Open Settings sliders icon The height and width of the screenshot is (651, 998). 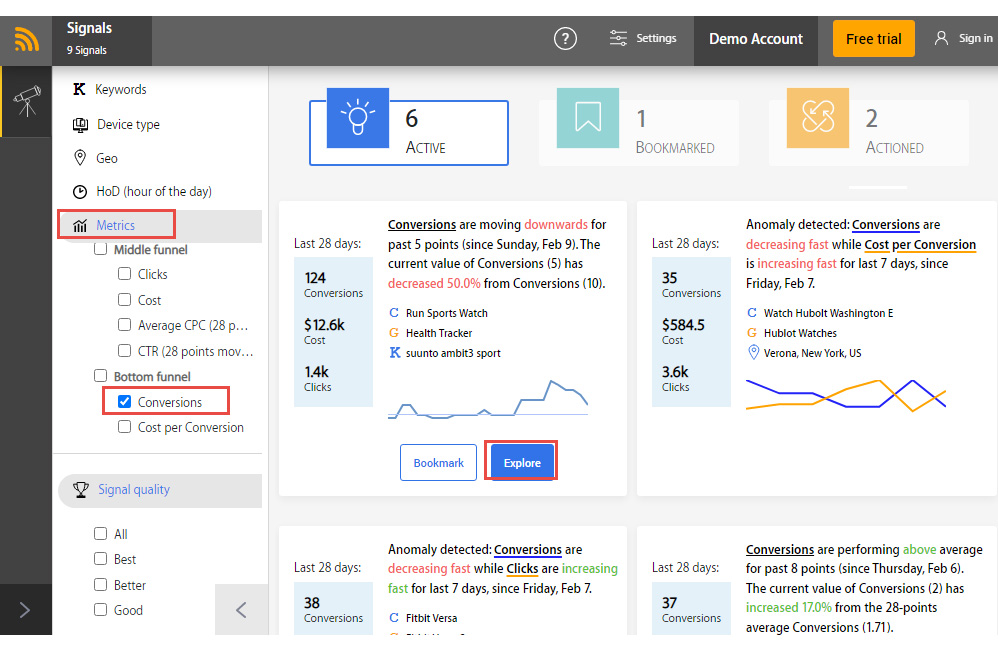(618, 38)
